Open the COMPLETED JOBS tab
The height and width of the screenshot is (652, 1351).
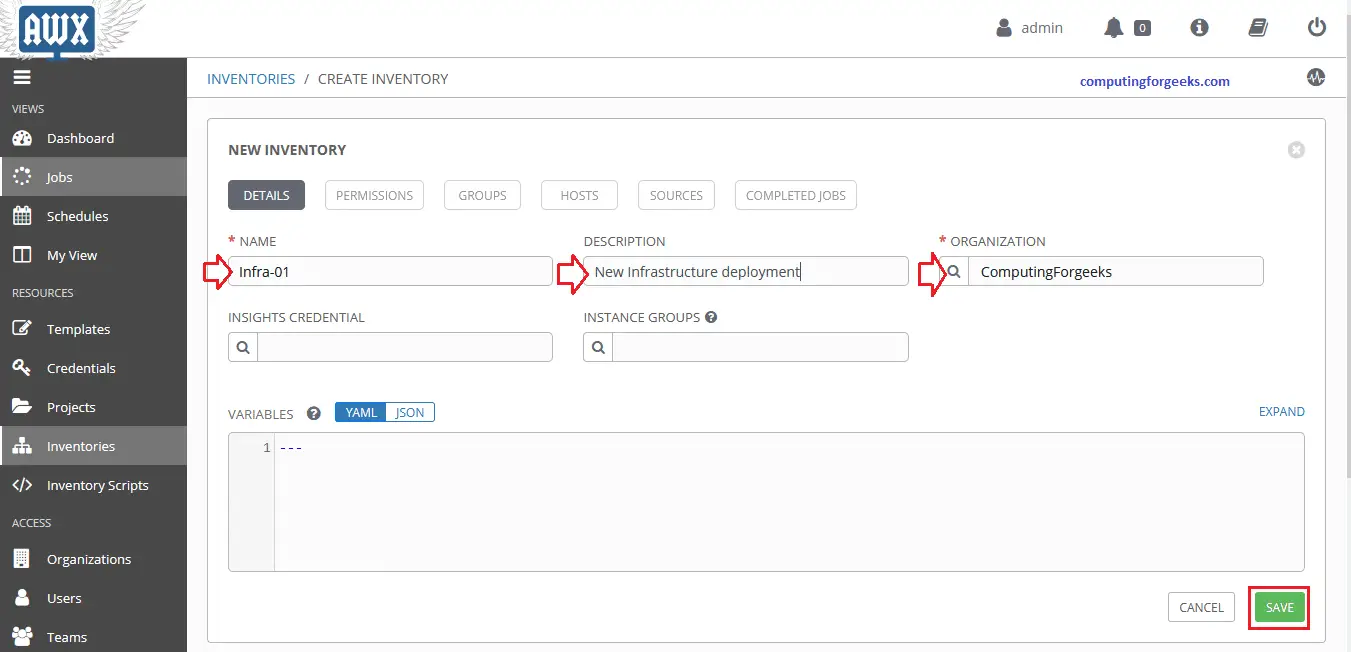click(795, 195)
